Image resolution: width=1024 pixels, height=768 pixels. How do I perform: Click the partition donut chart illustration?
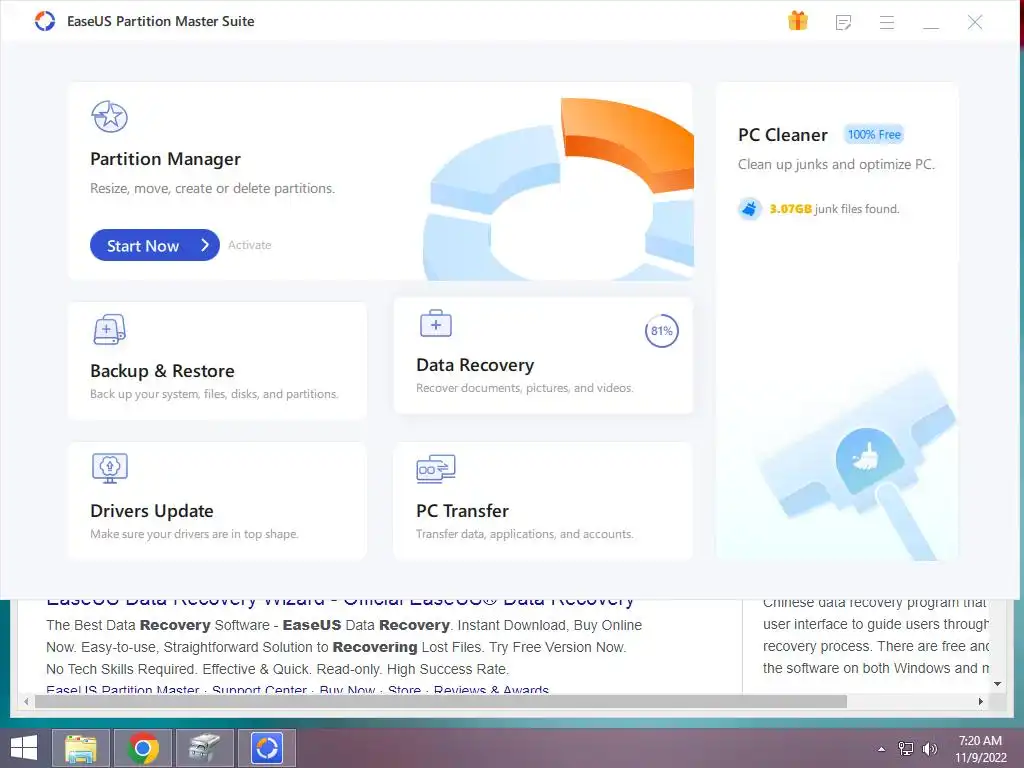(x=559, y=189)
